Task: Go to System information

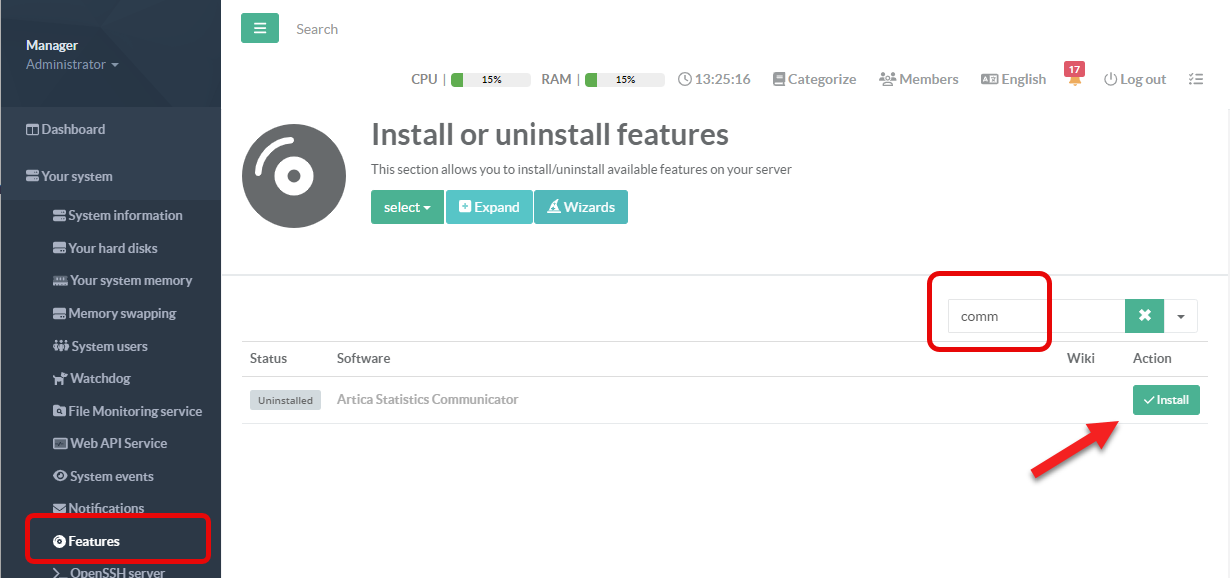Action: [x=124, y=215]
